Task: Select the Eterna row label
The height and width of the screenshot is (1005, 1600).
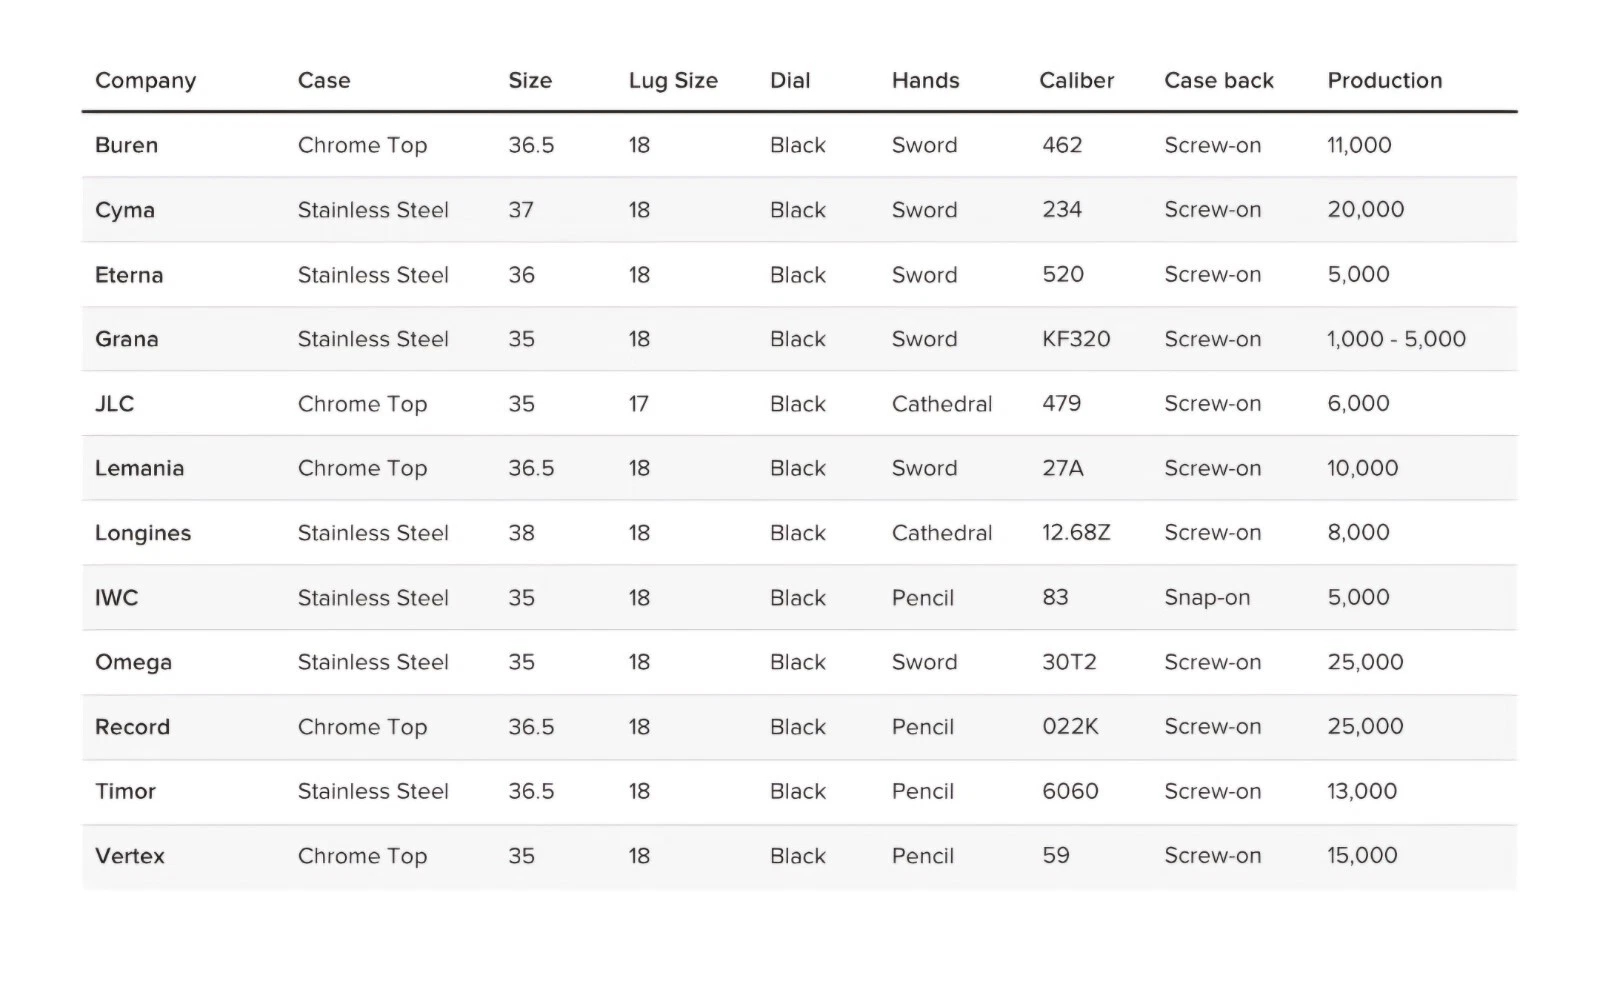Action: [129, 275]
